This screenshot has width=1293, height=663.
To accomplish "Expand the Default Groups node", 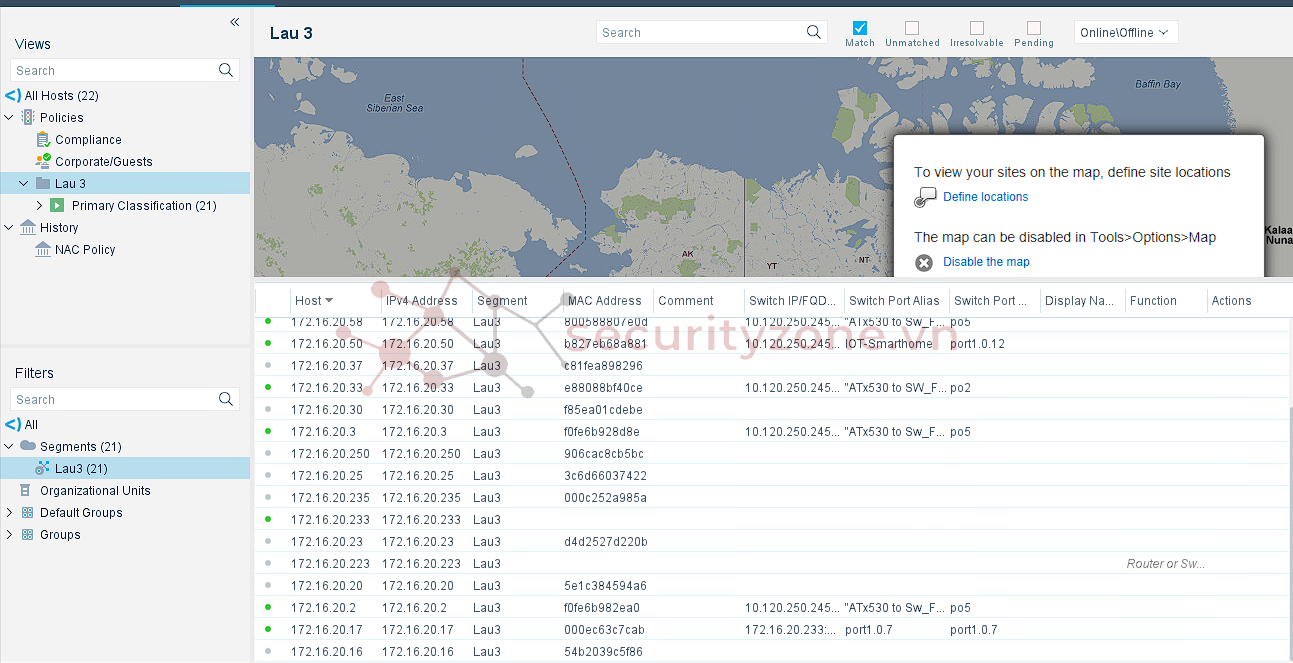I will click(9, 513).
